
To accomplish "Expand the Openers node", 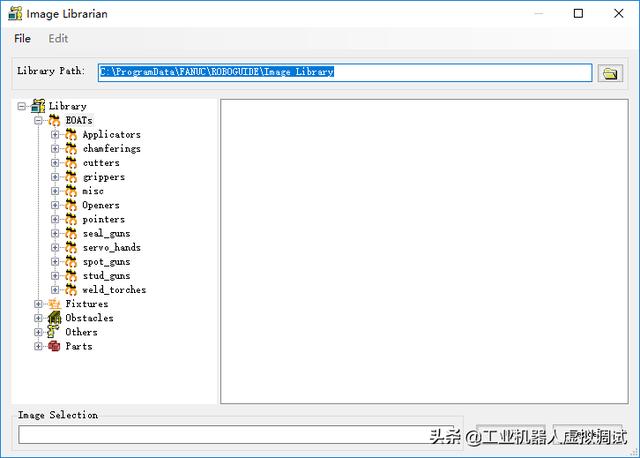I will [55, 205].
